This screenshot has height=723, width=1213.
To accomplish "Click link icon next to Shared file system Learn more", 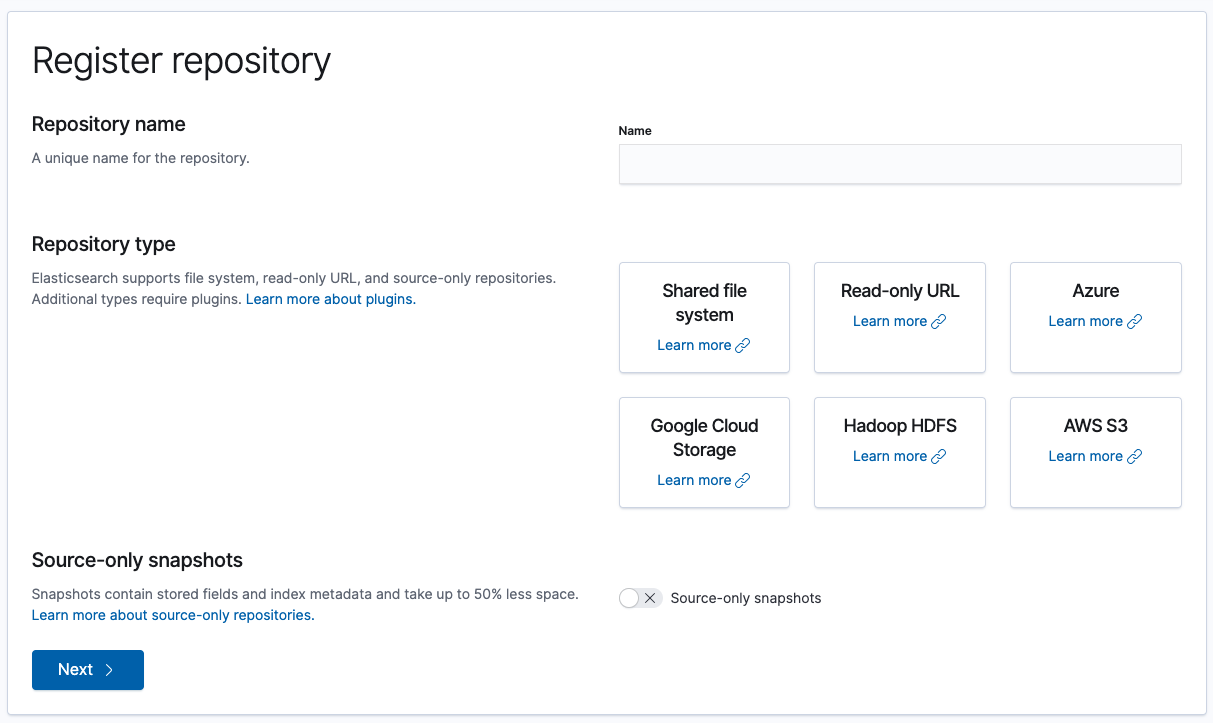I will 743,346.
